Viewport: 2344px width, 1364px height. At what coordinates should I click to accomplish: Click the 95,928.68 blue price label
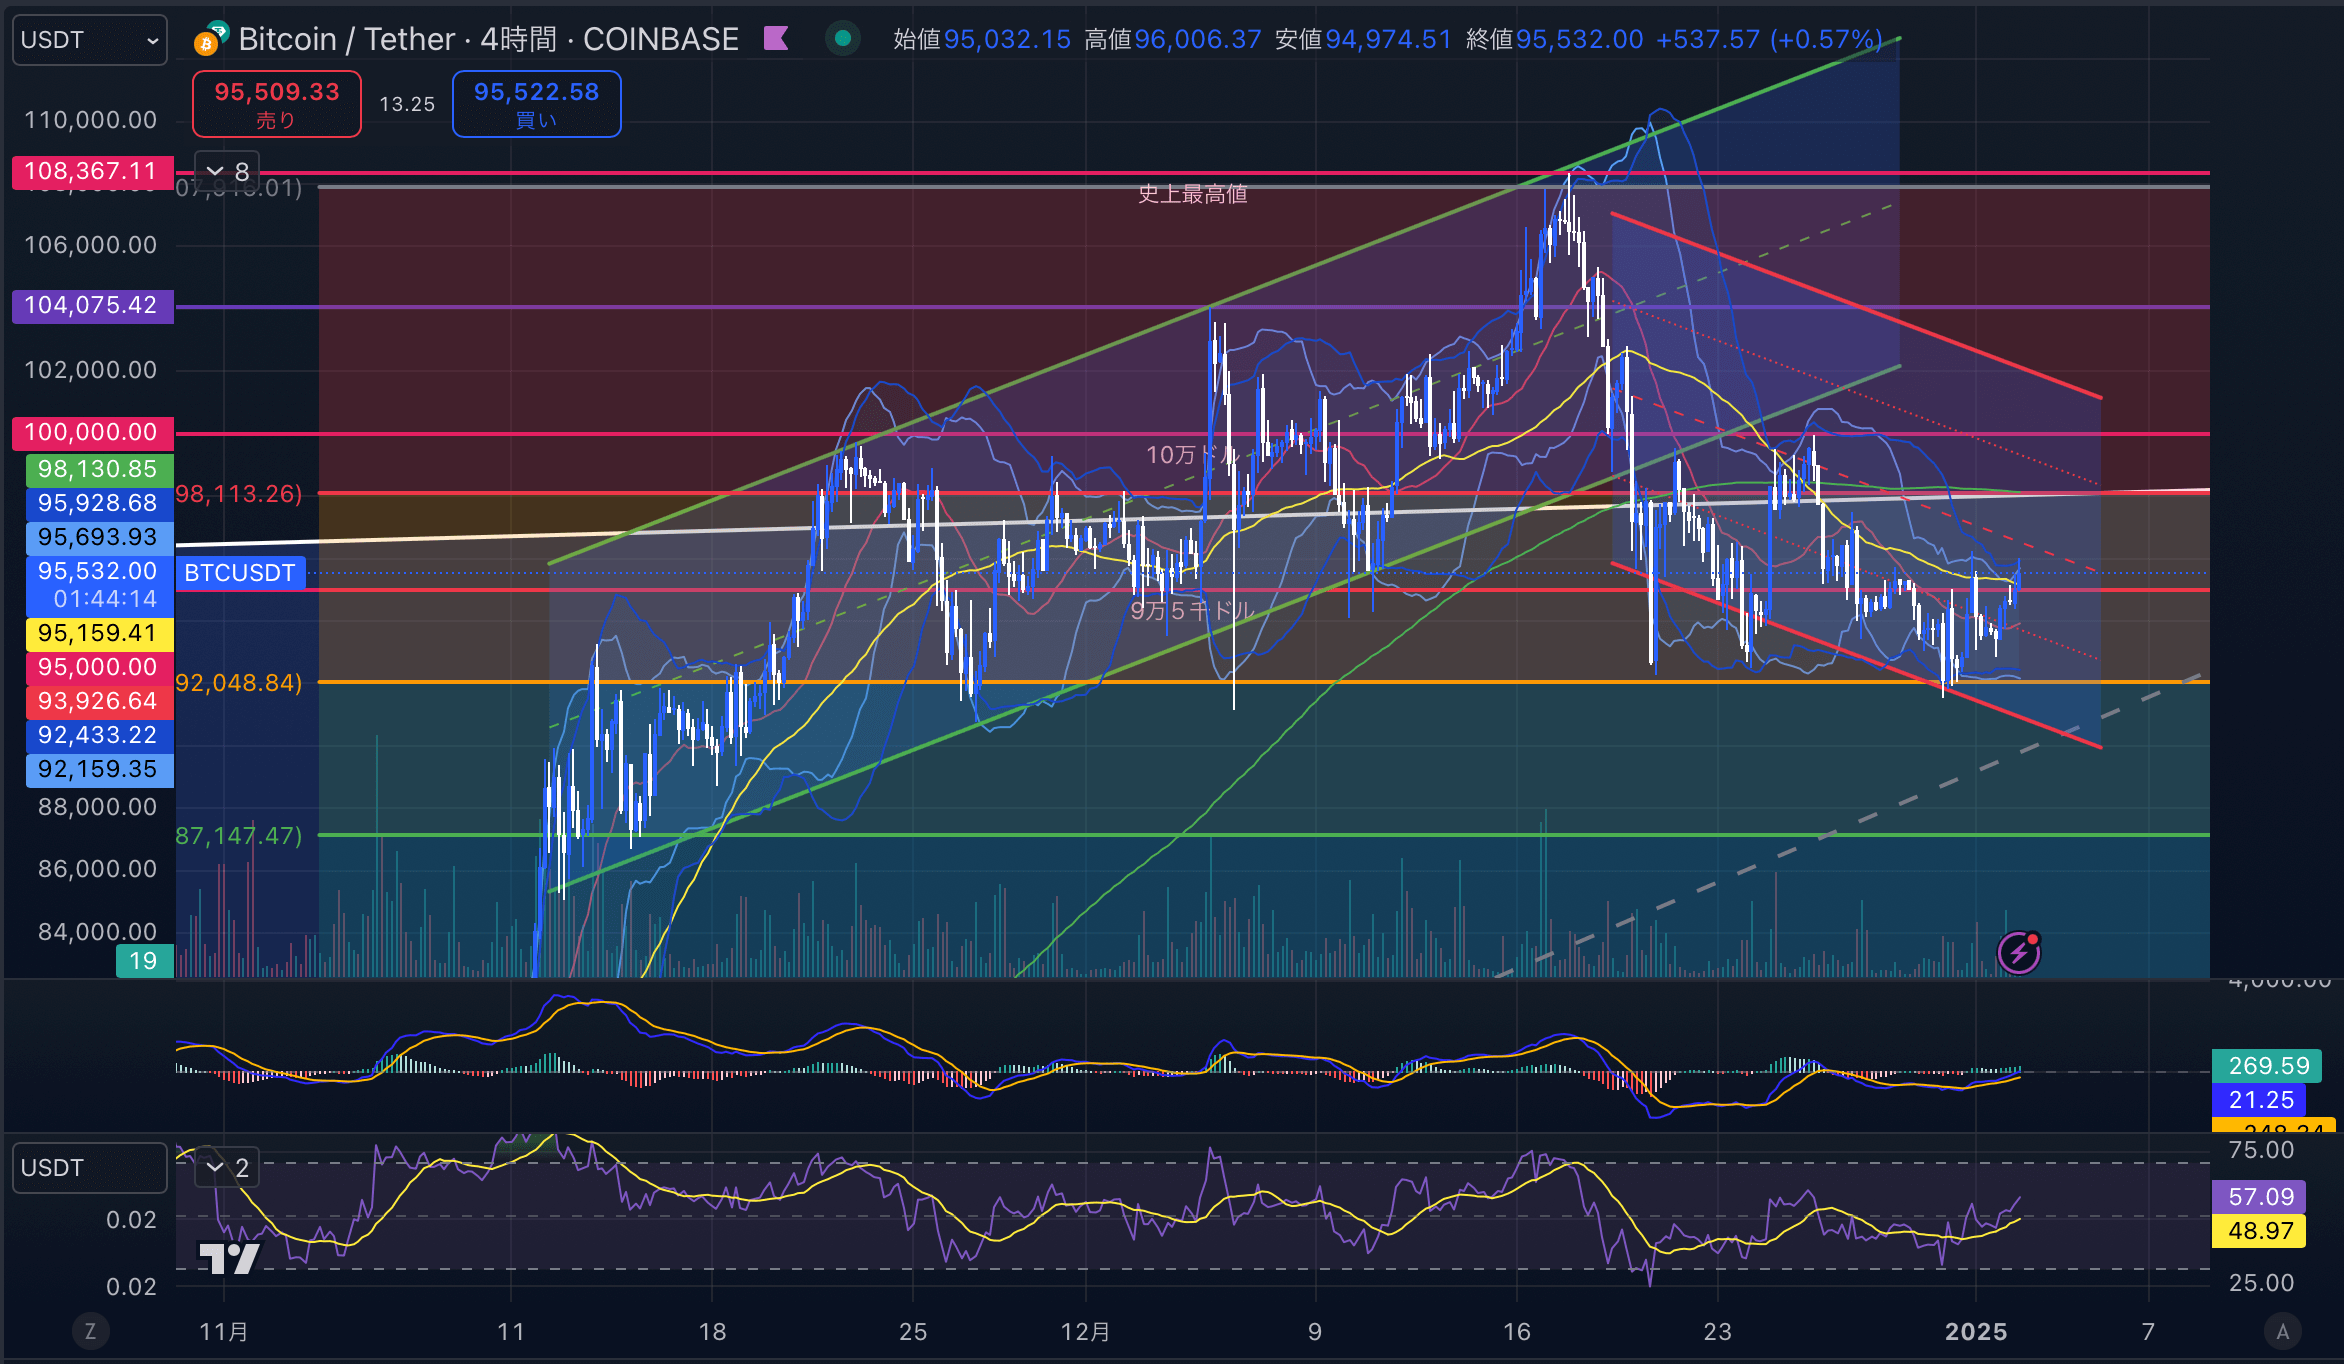coord(99,504)
